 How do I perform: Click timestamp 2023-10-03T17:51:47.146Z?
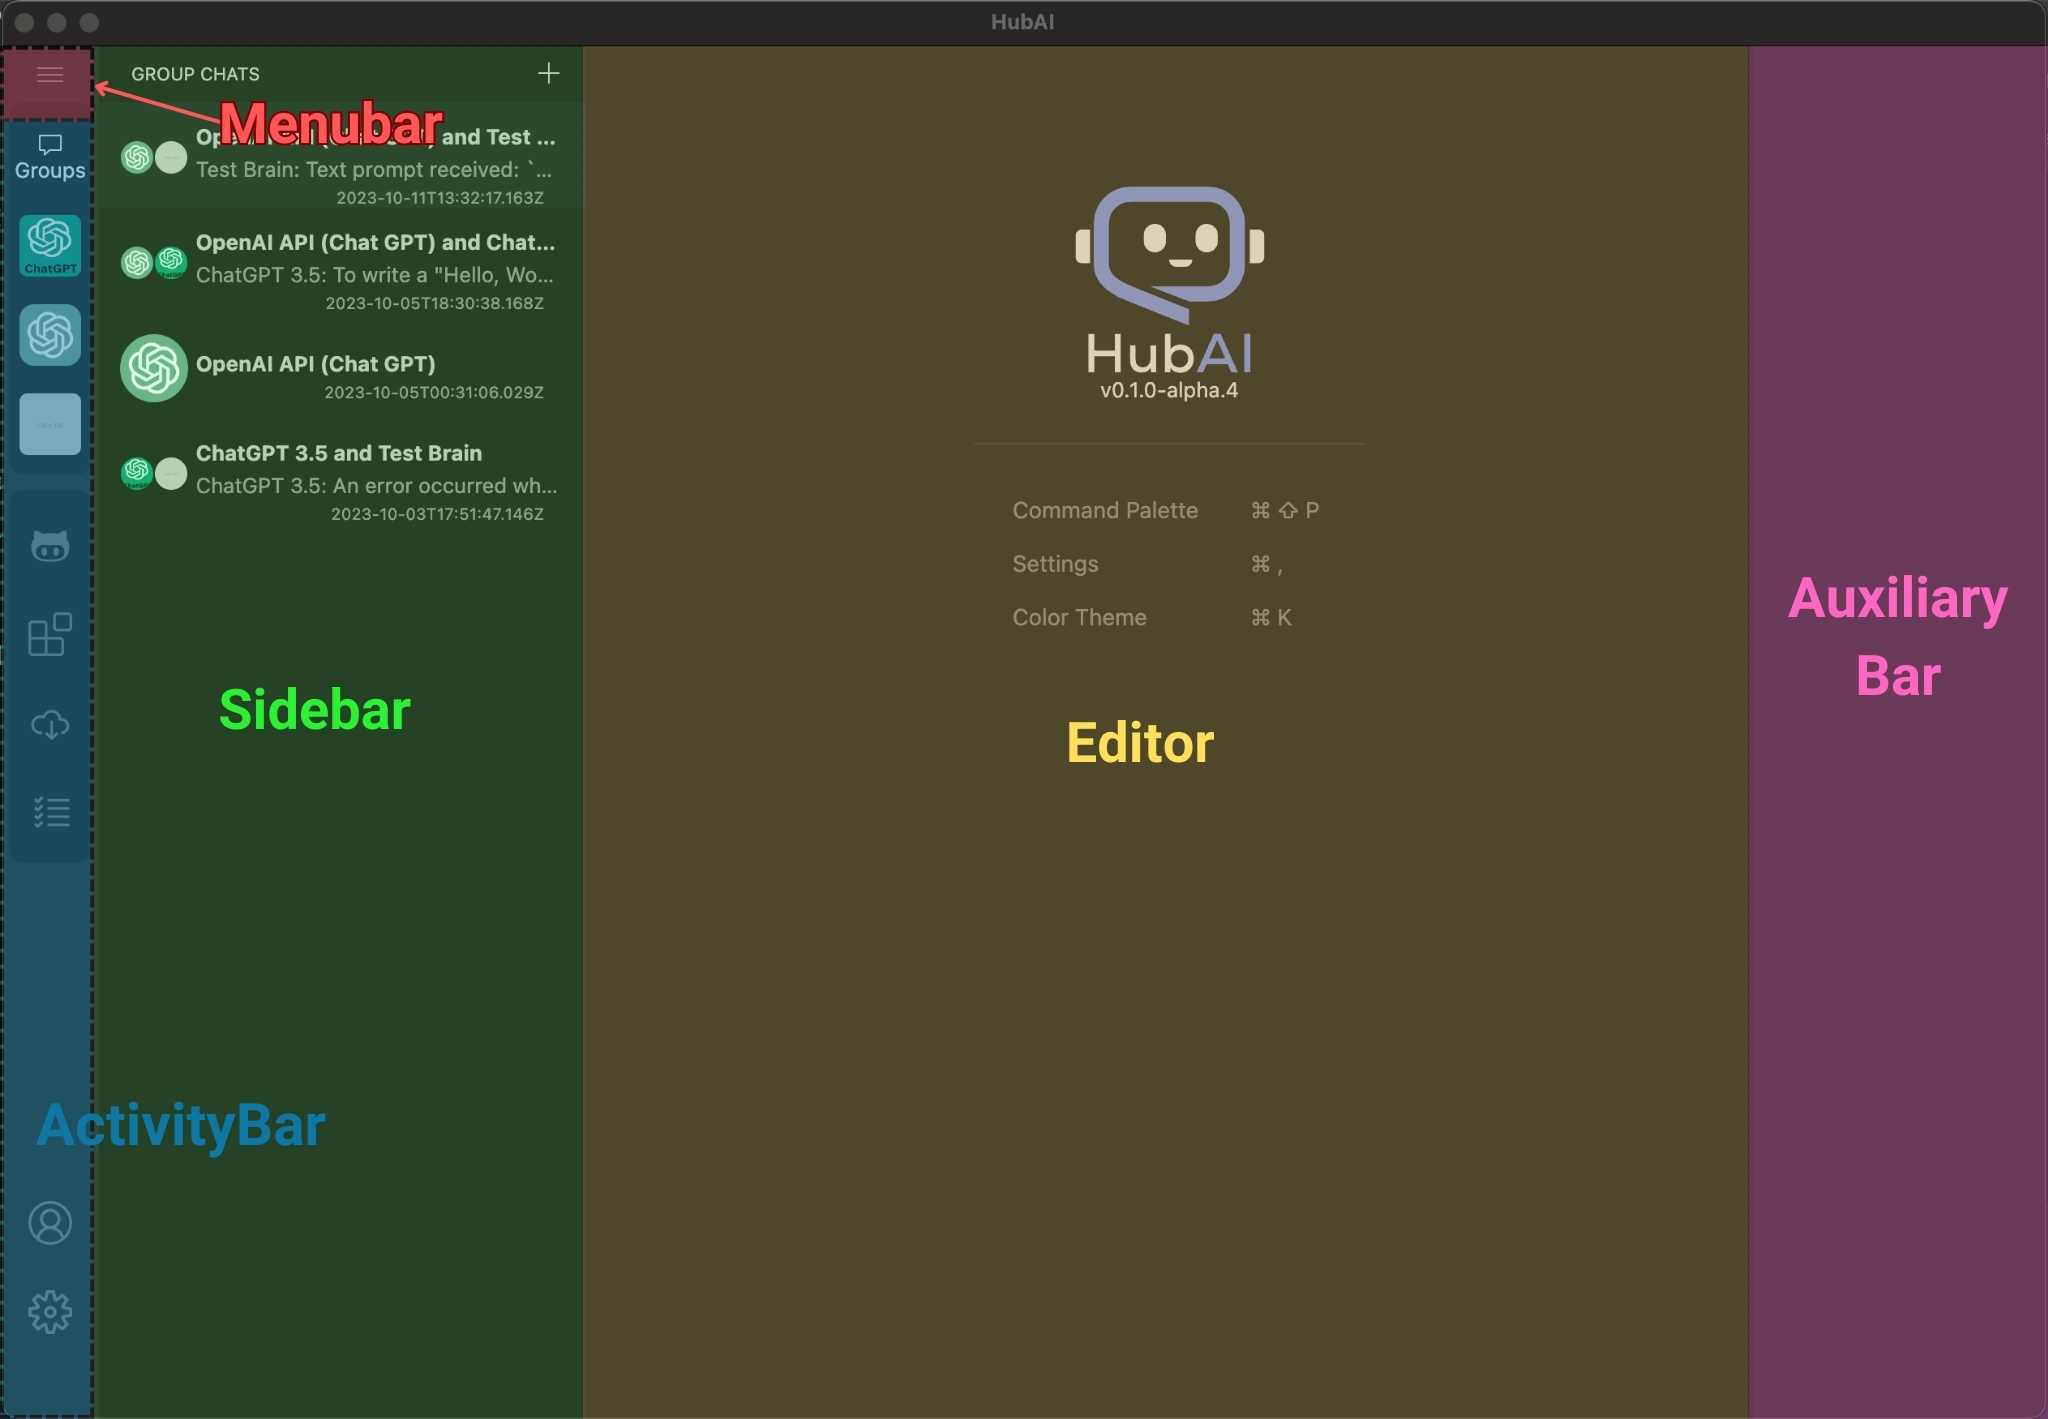(x=437, y=514)
